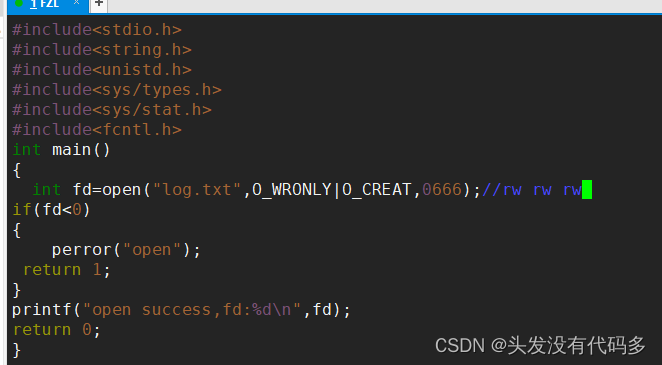Click "fd=open(" in the declaration line

(x=112, y=190)
